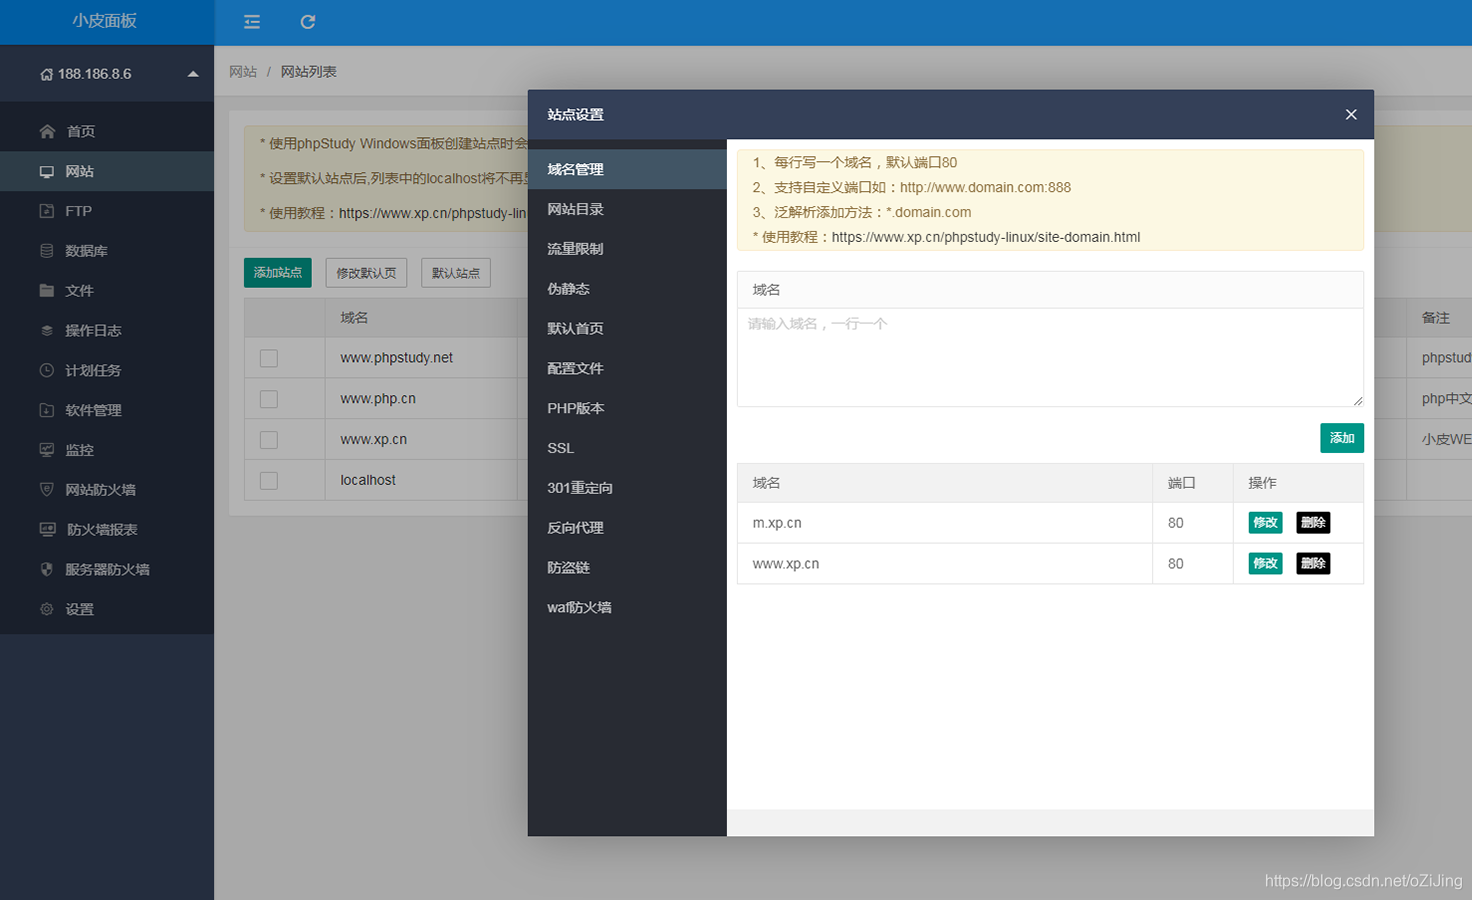The image size is (1472, 900).
Task: Click the 软件管理 download icon
Action: (x=47, y=410)
